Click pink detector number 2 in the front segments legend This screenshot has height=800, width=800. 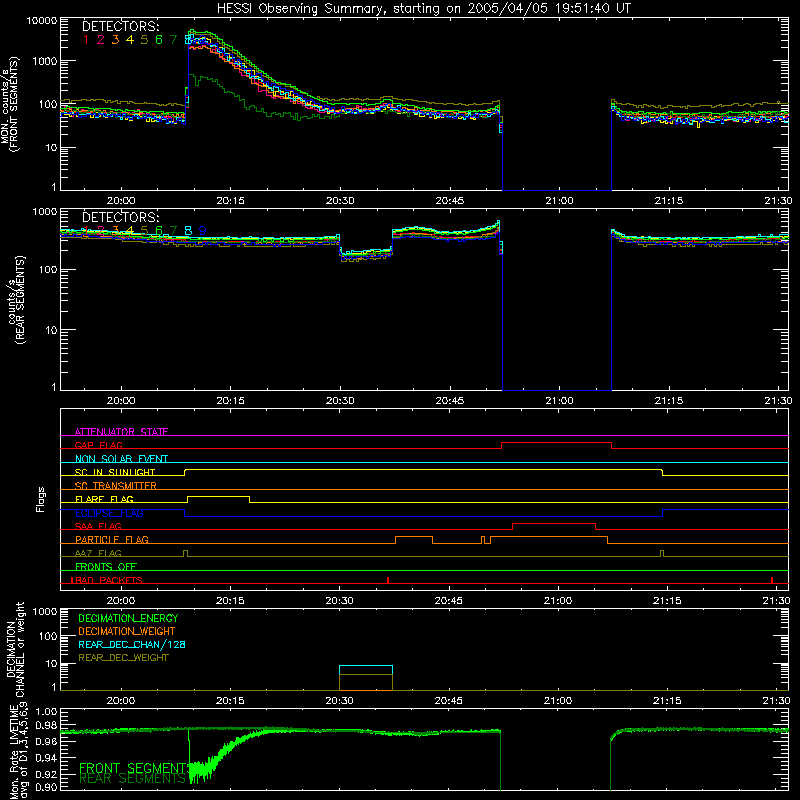[101, 40]
